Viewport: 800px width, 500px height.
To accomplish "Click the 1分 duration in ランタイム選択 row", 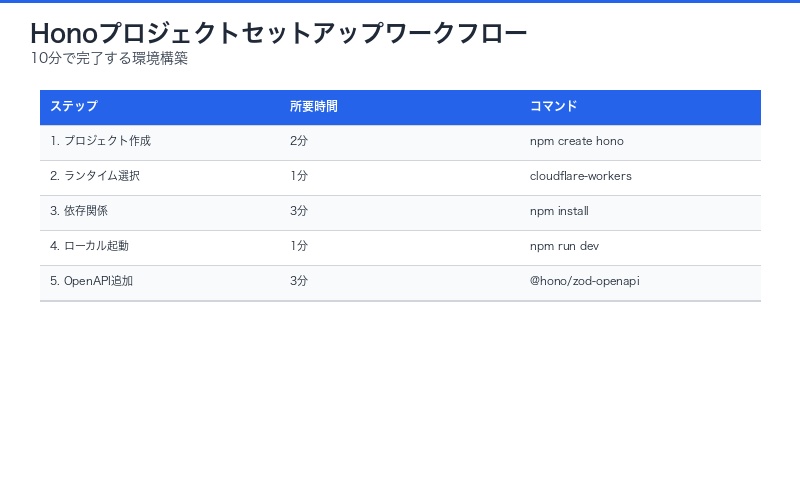I will pyautogui.click(x=299, y=177).
